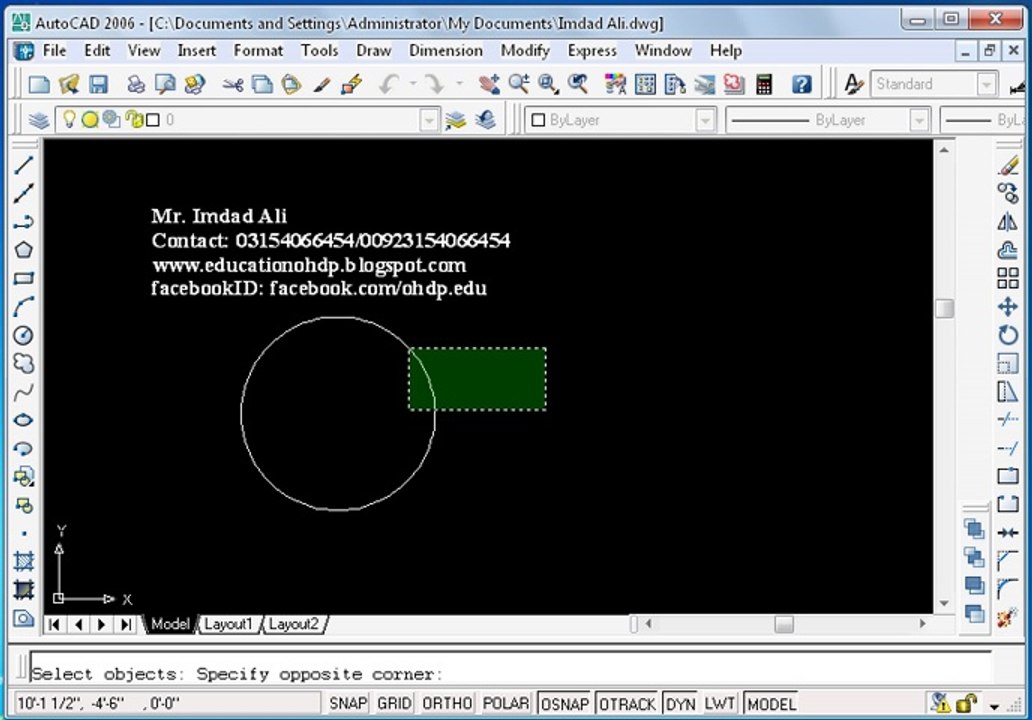The width and height of the screenshot is (1032, 720).
Task: Select the Line tool in Draw toolbar
Action: [24, 165]
